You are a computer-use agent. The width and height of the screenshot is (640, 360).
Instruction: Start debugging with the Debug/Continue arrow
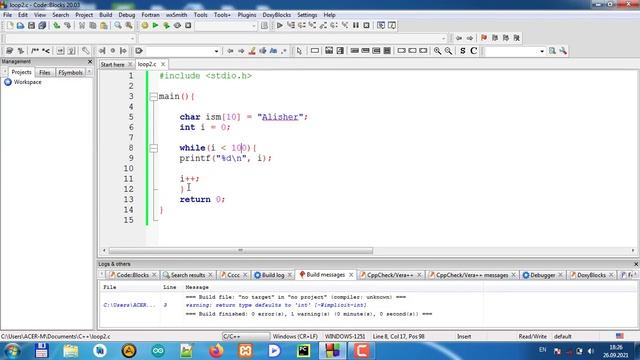280,26
